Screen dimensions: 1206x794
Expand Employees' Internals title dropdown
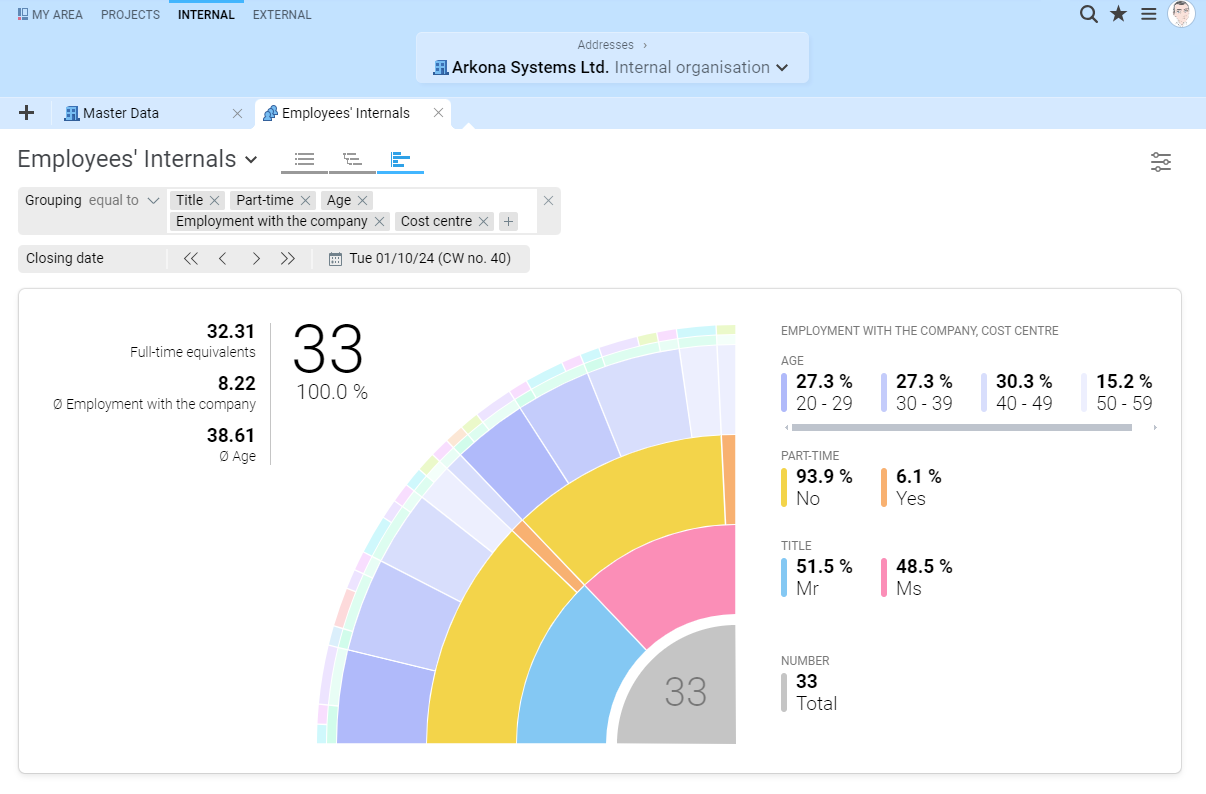[x=251, y=160]
